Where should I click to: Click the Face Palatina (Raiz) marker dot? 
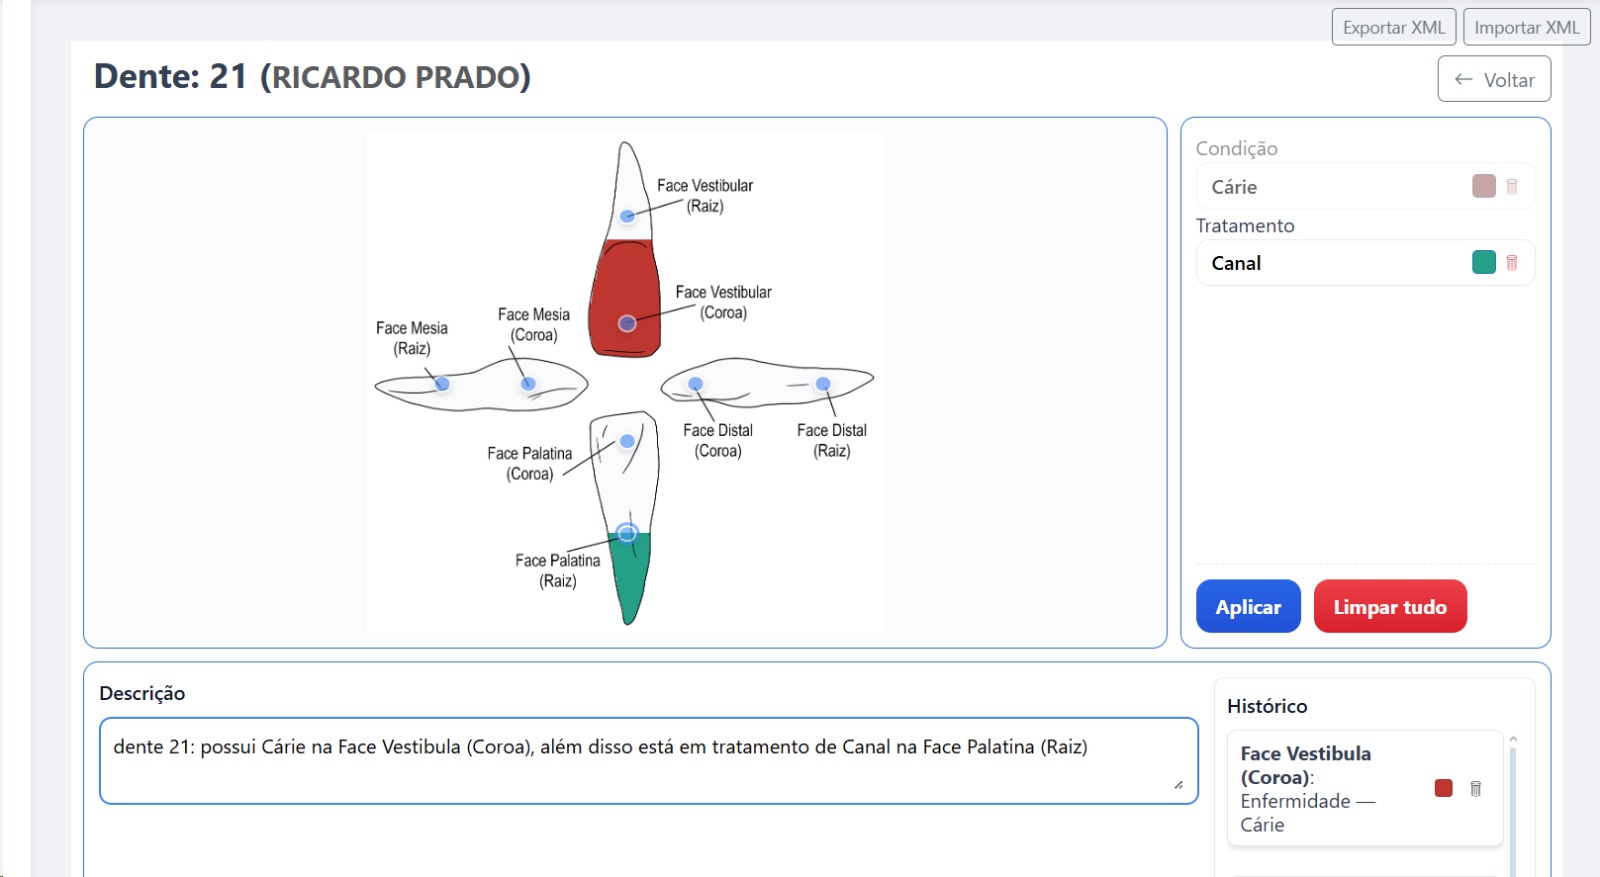tap(627, 533)
